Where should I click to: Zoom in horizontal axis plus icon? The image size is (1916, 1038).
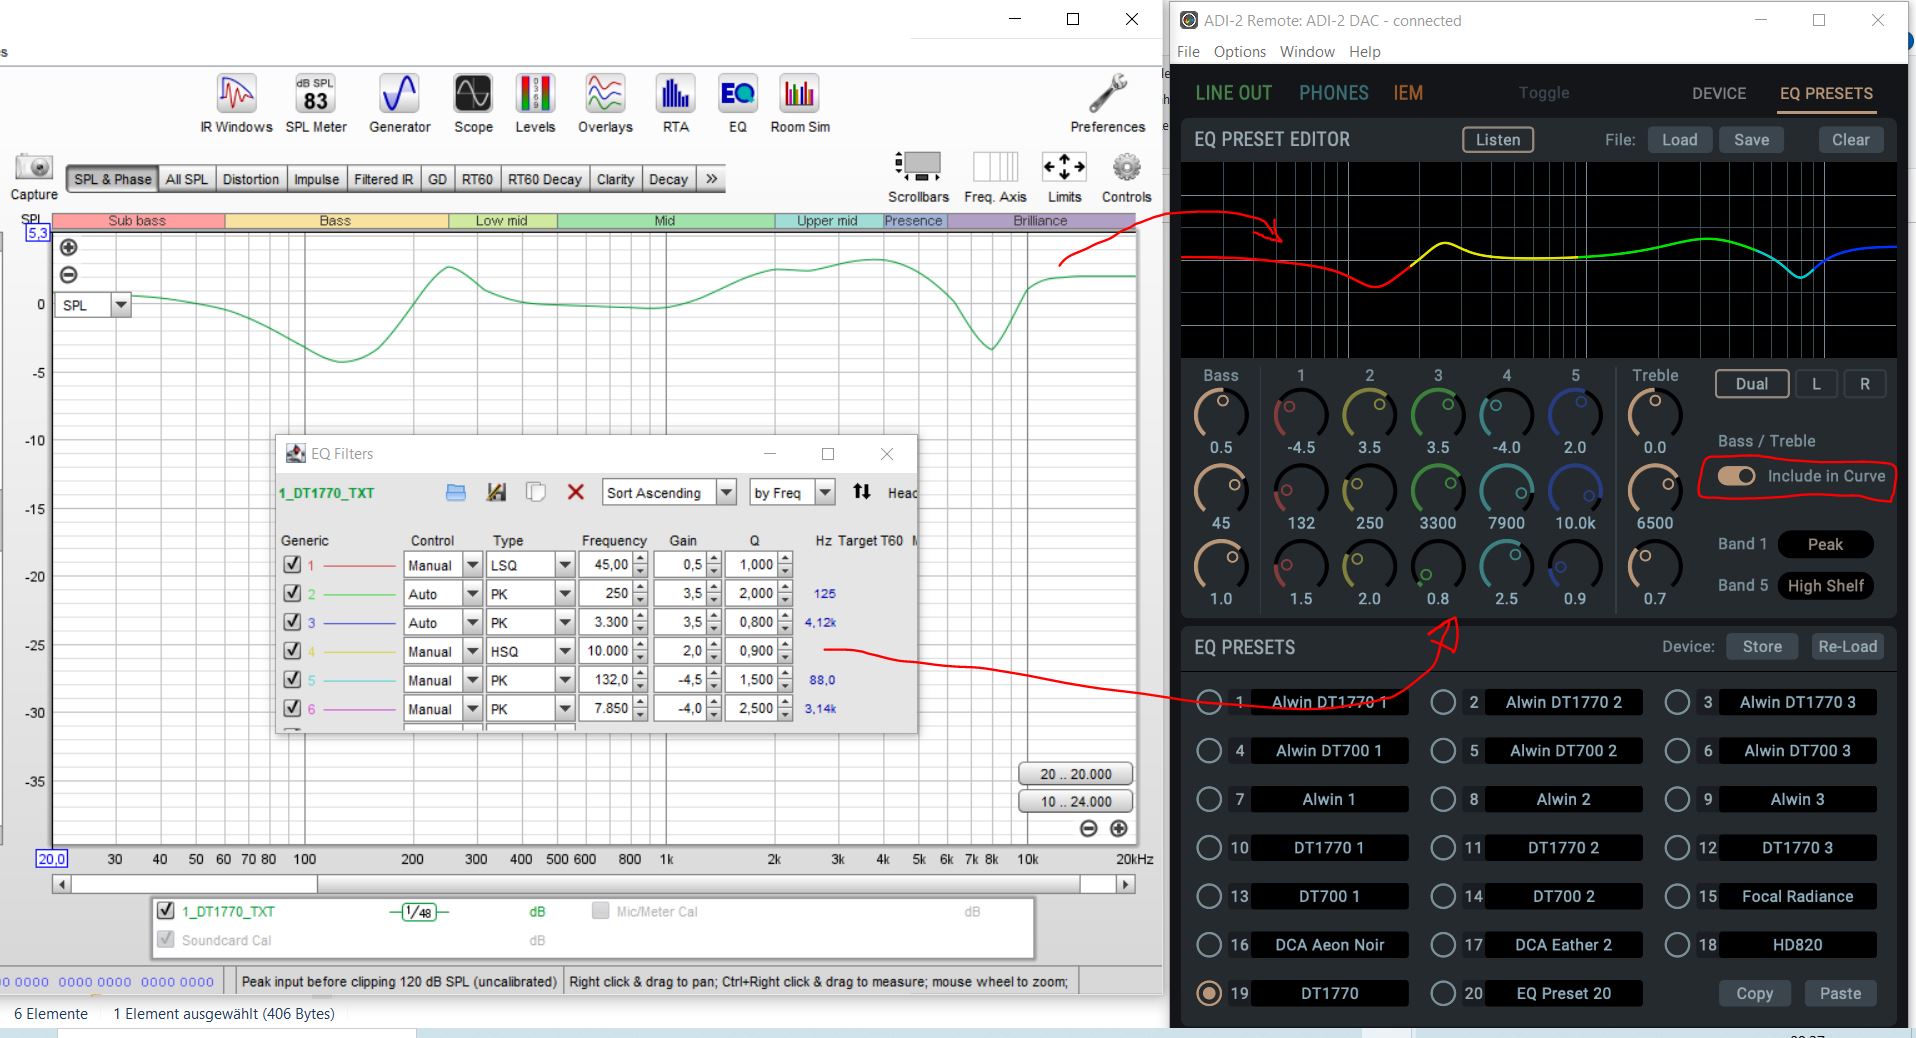coord(1119,828)
